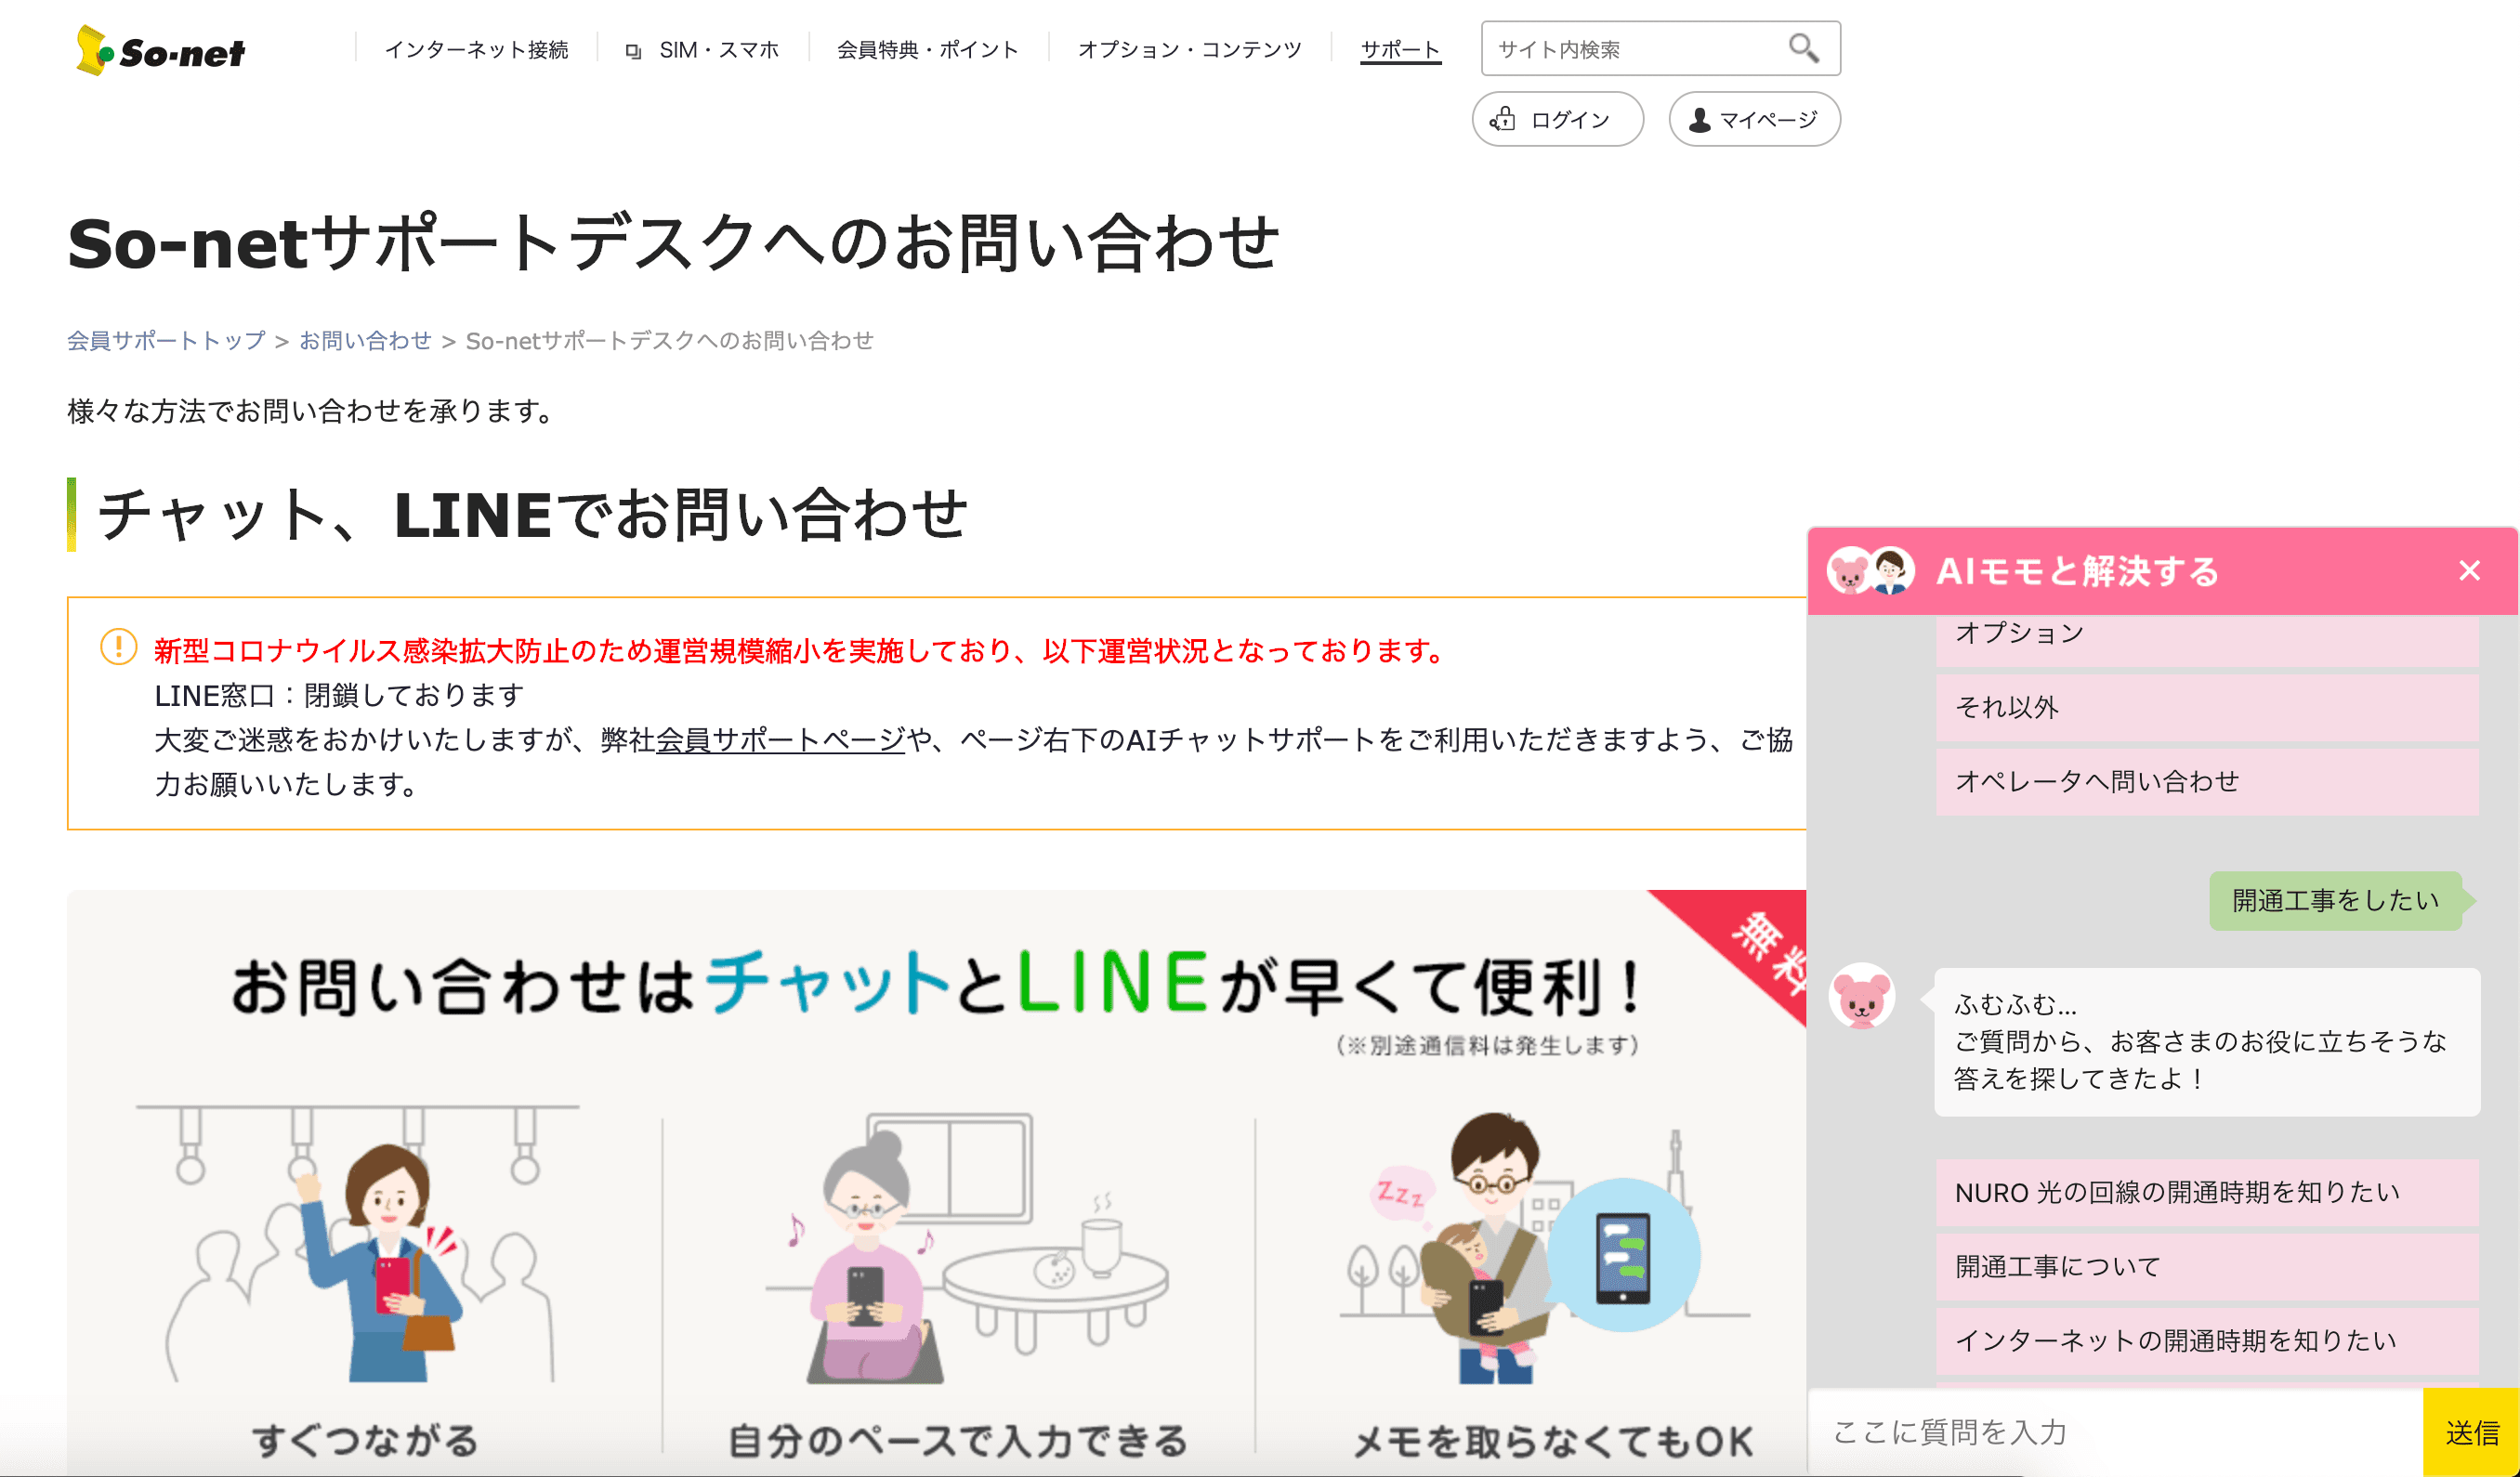Click the orange exclamation notice icon

tap(118, 647)
